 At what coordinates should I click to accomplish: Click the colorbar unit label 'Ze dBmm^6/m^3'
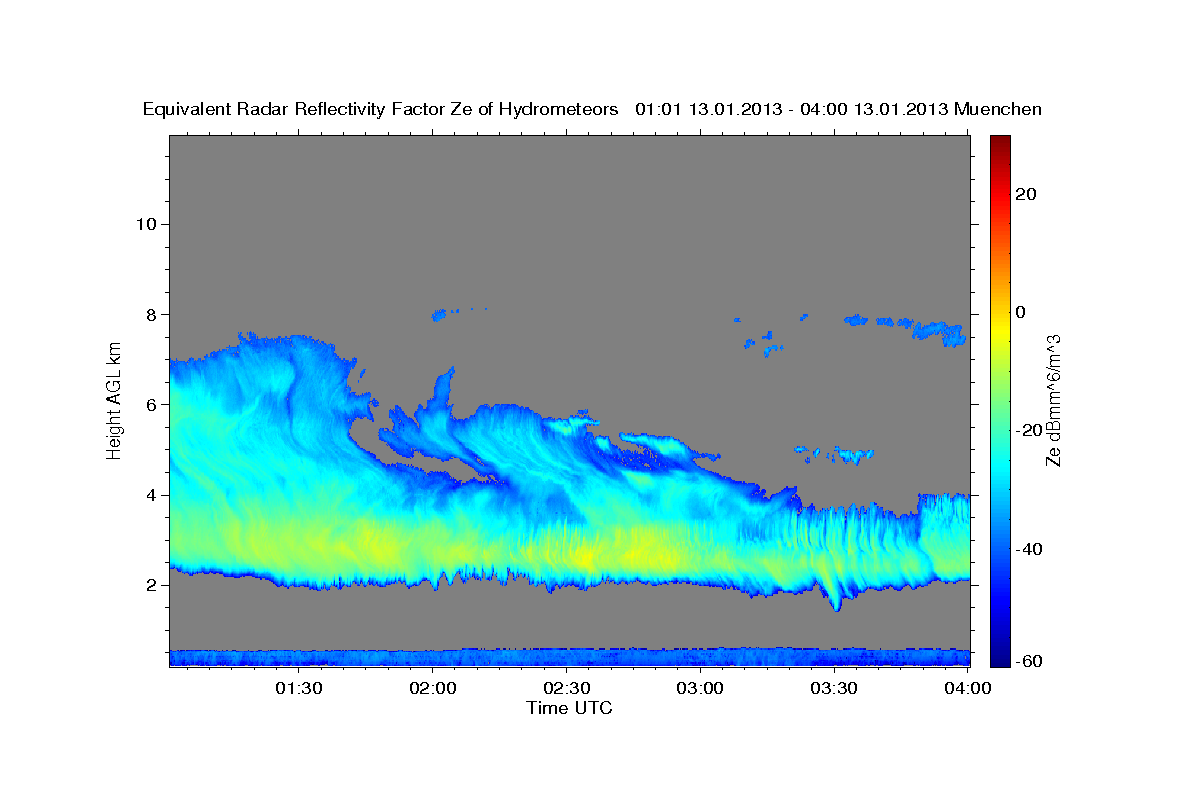1053,400
